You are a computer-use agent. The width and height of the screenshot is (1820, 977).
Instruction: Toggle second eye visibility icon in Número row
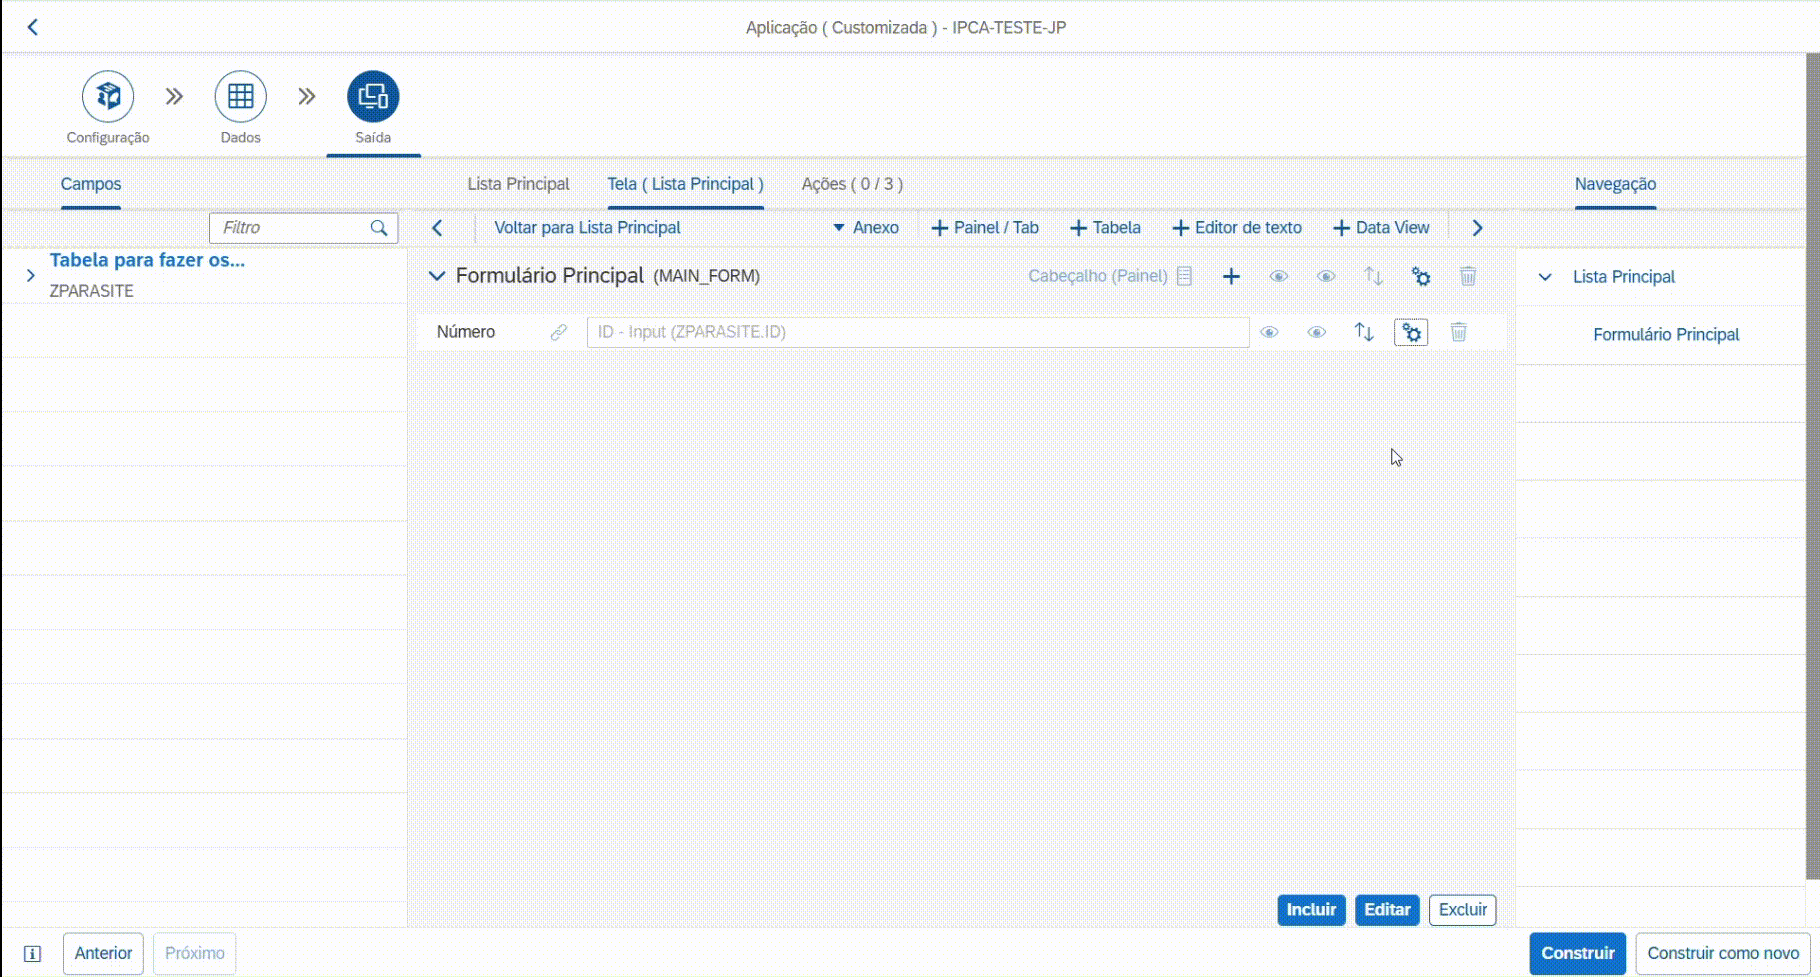pos(1317,332)
